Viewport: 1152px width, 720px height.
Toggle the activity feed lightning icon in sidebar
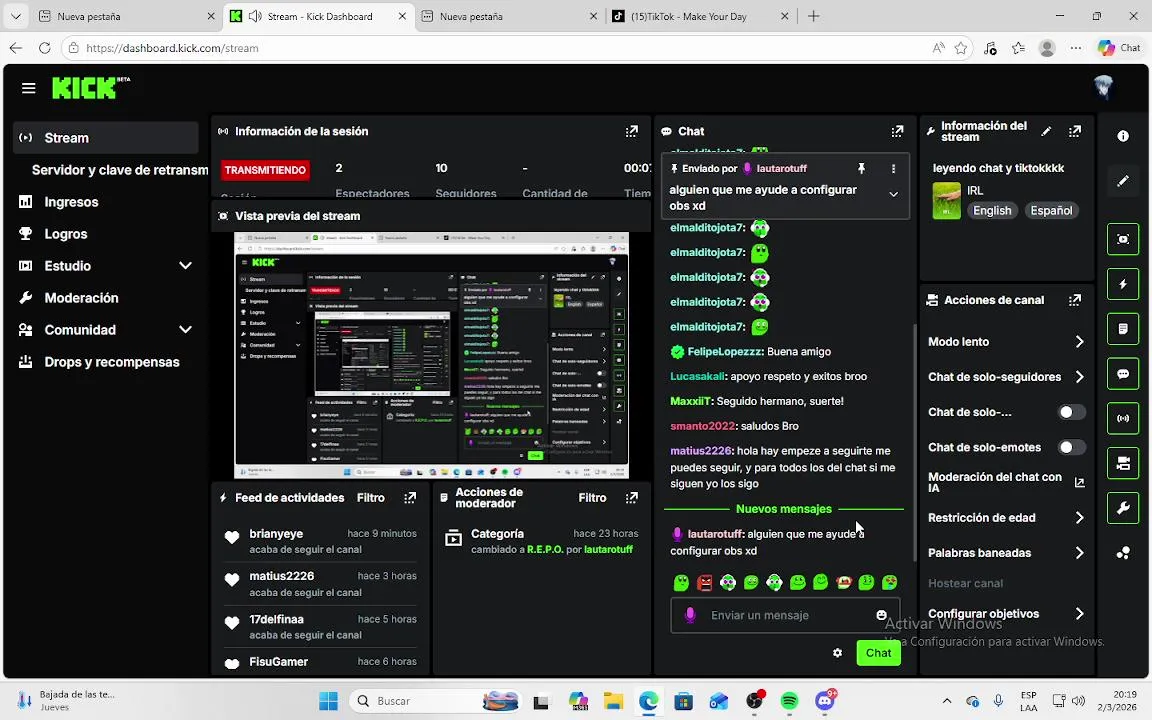(x=1123, y=284)
